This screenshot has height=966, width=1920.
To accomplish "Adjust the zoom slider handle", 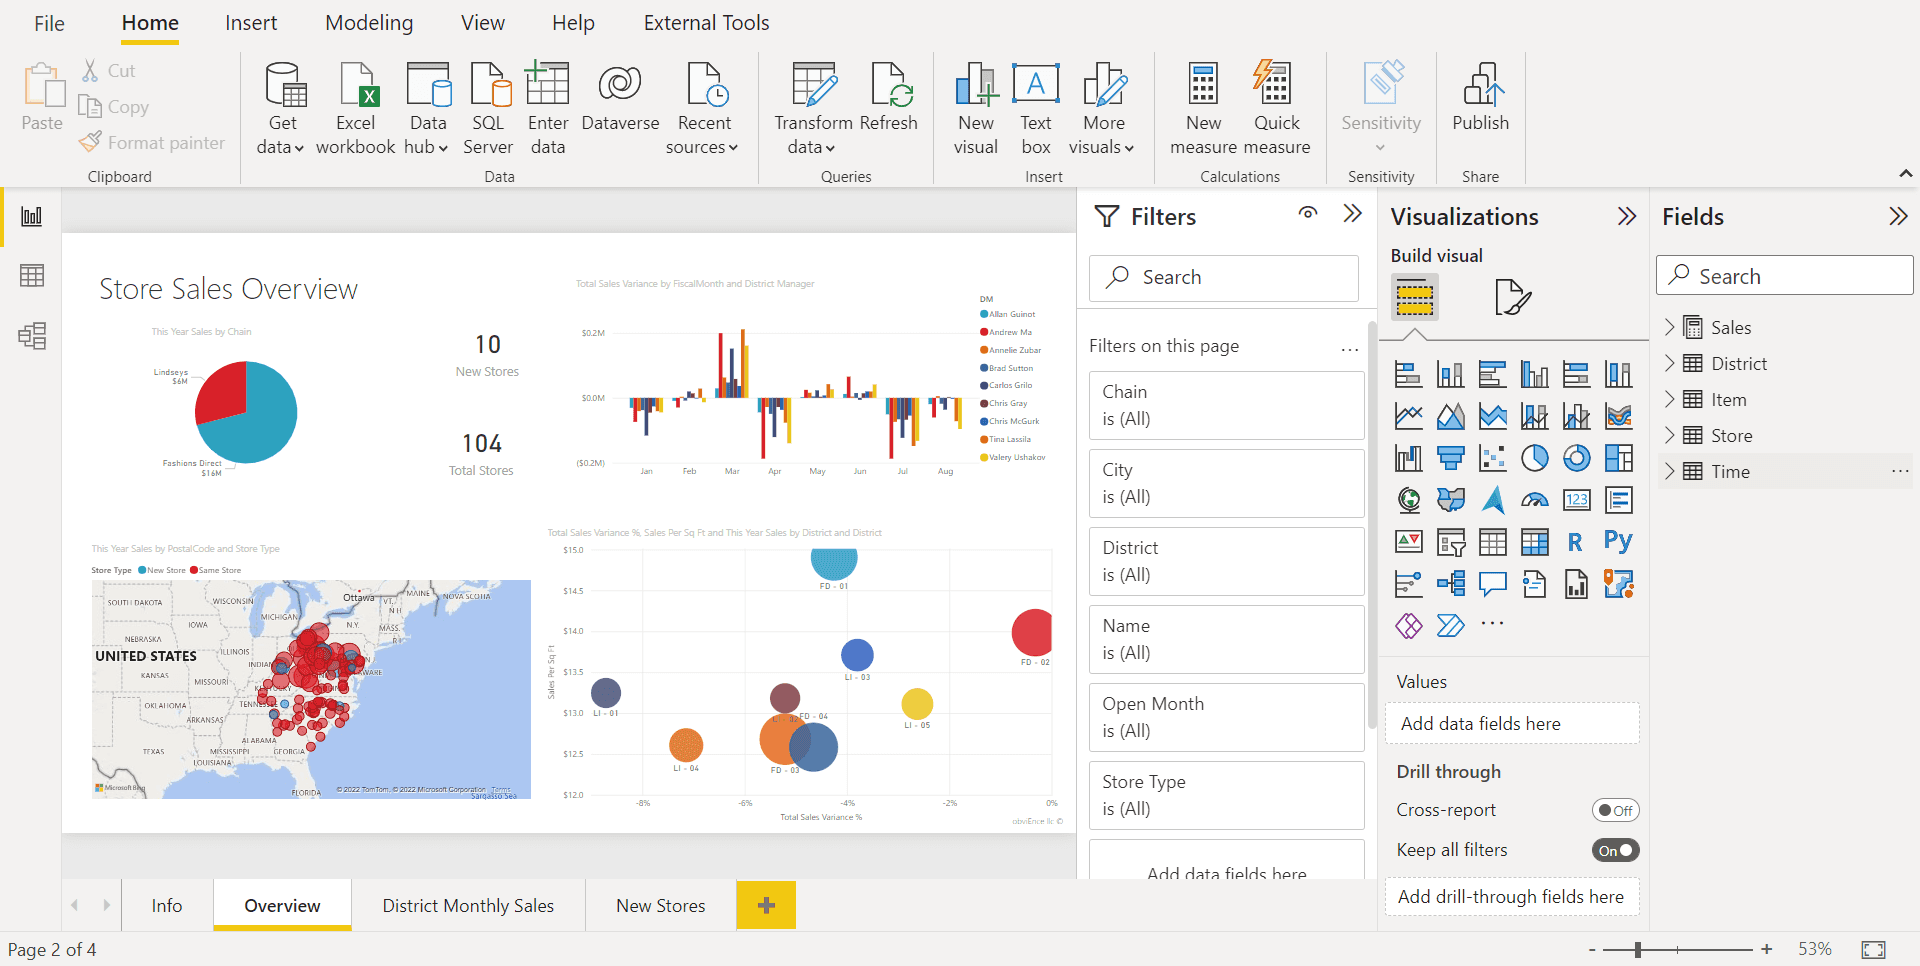I will [1637, 949].
